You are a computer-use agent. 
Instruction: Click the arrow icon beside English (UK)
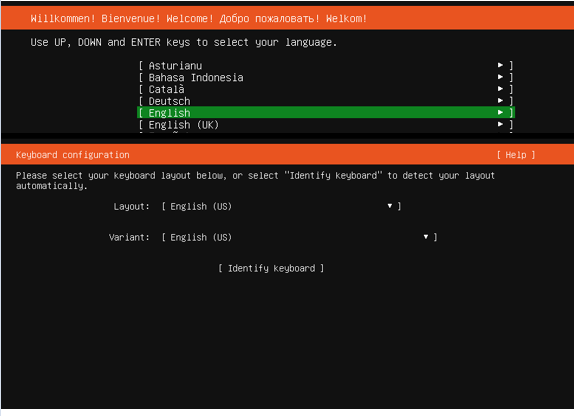[500, 124]
